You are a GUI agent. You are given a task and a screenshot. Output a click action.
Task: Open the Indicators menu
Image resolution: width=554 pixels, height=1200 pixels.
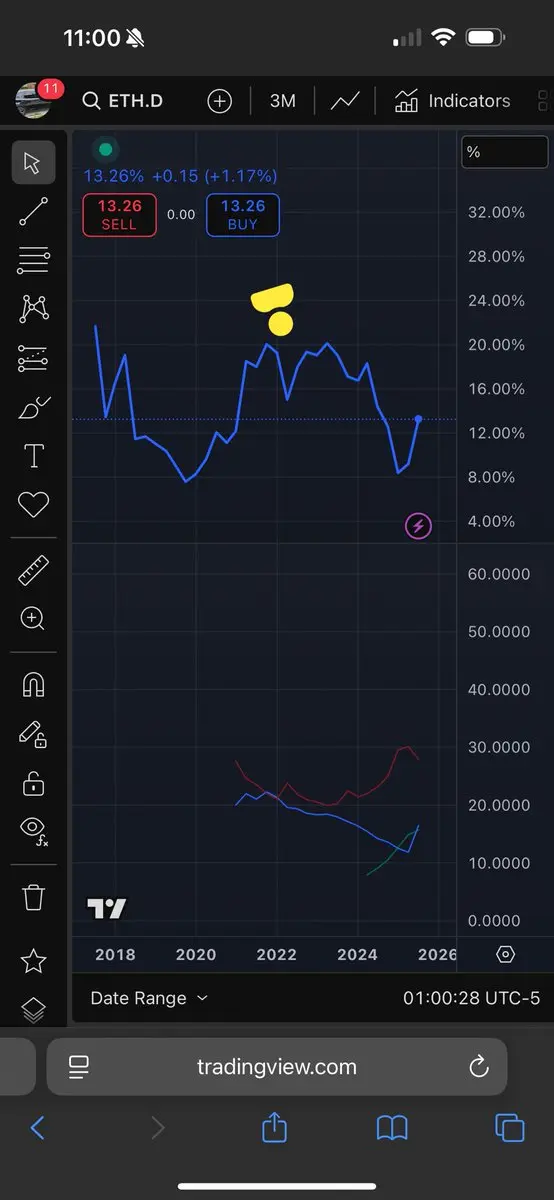coord(452,101)
